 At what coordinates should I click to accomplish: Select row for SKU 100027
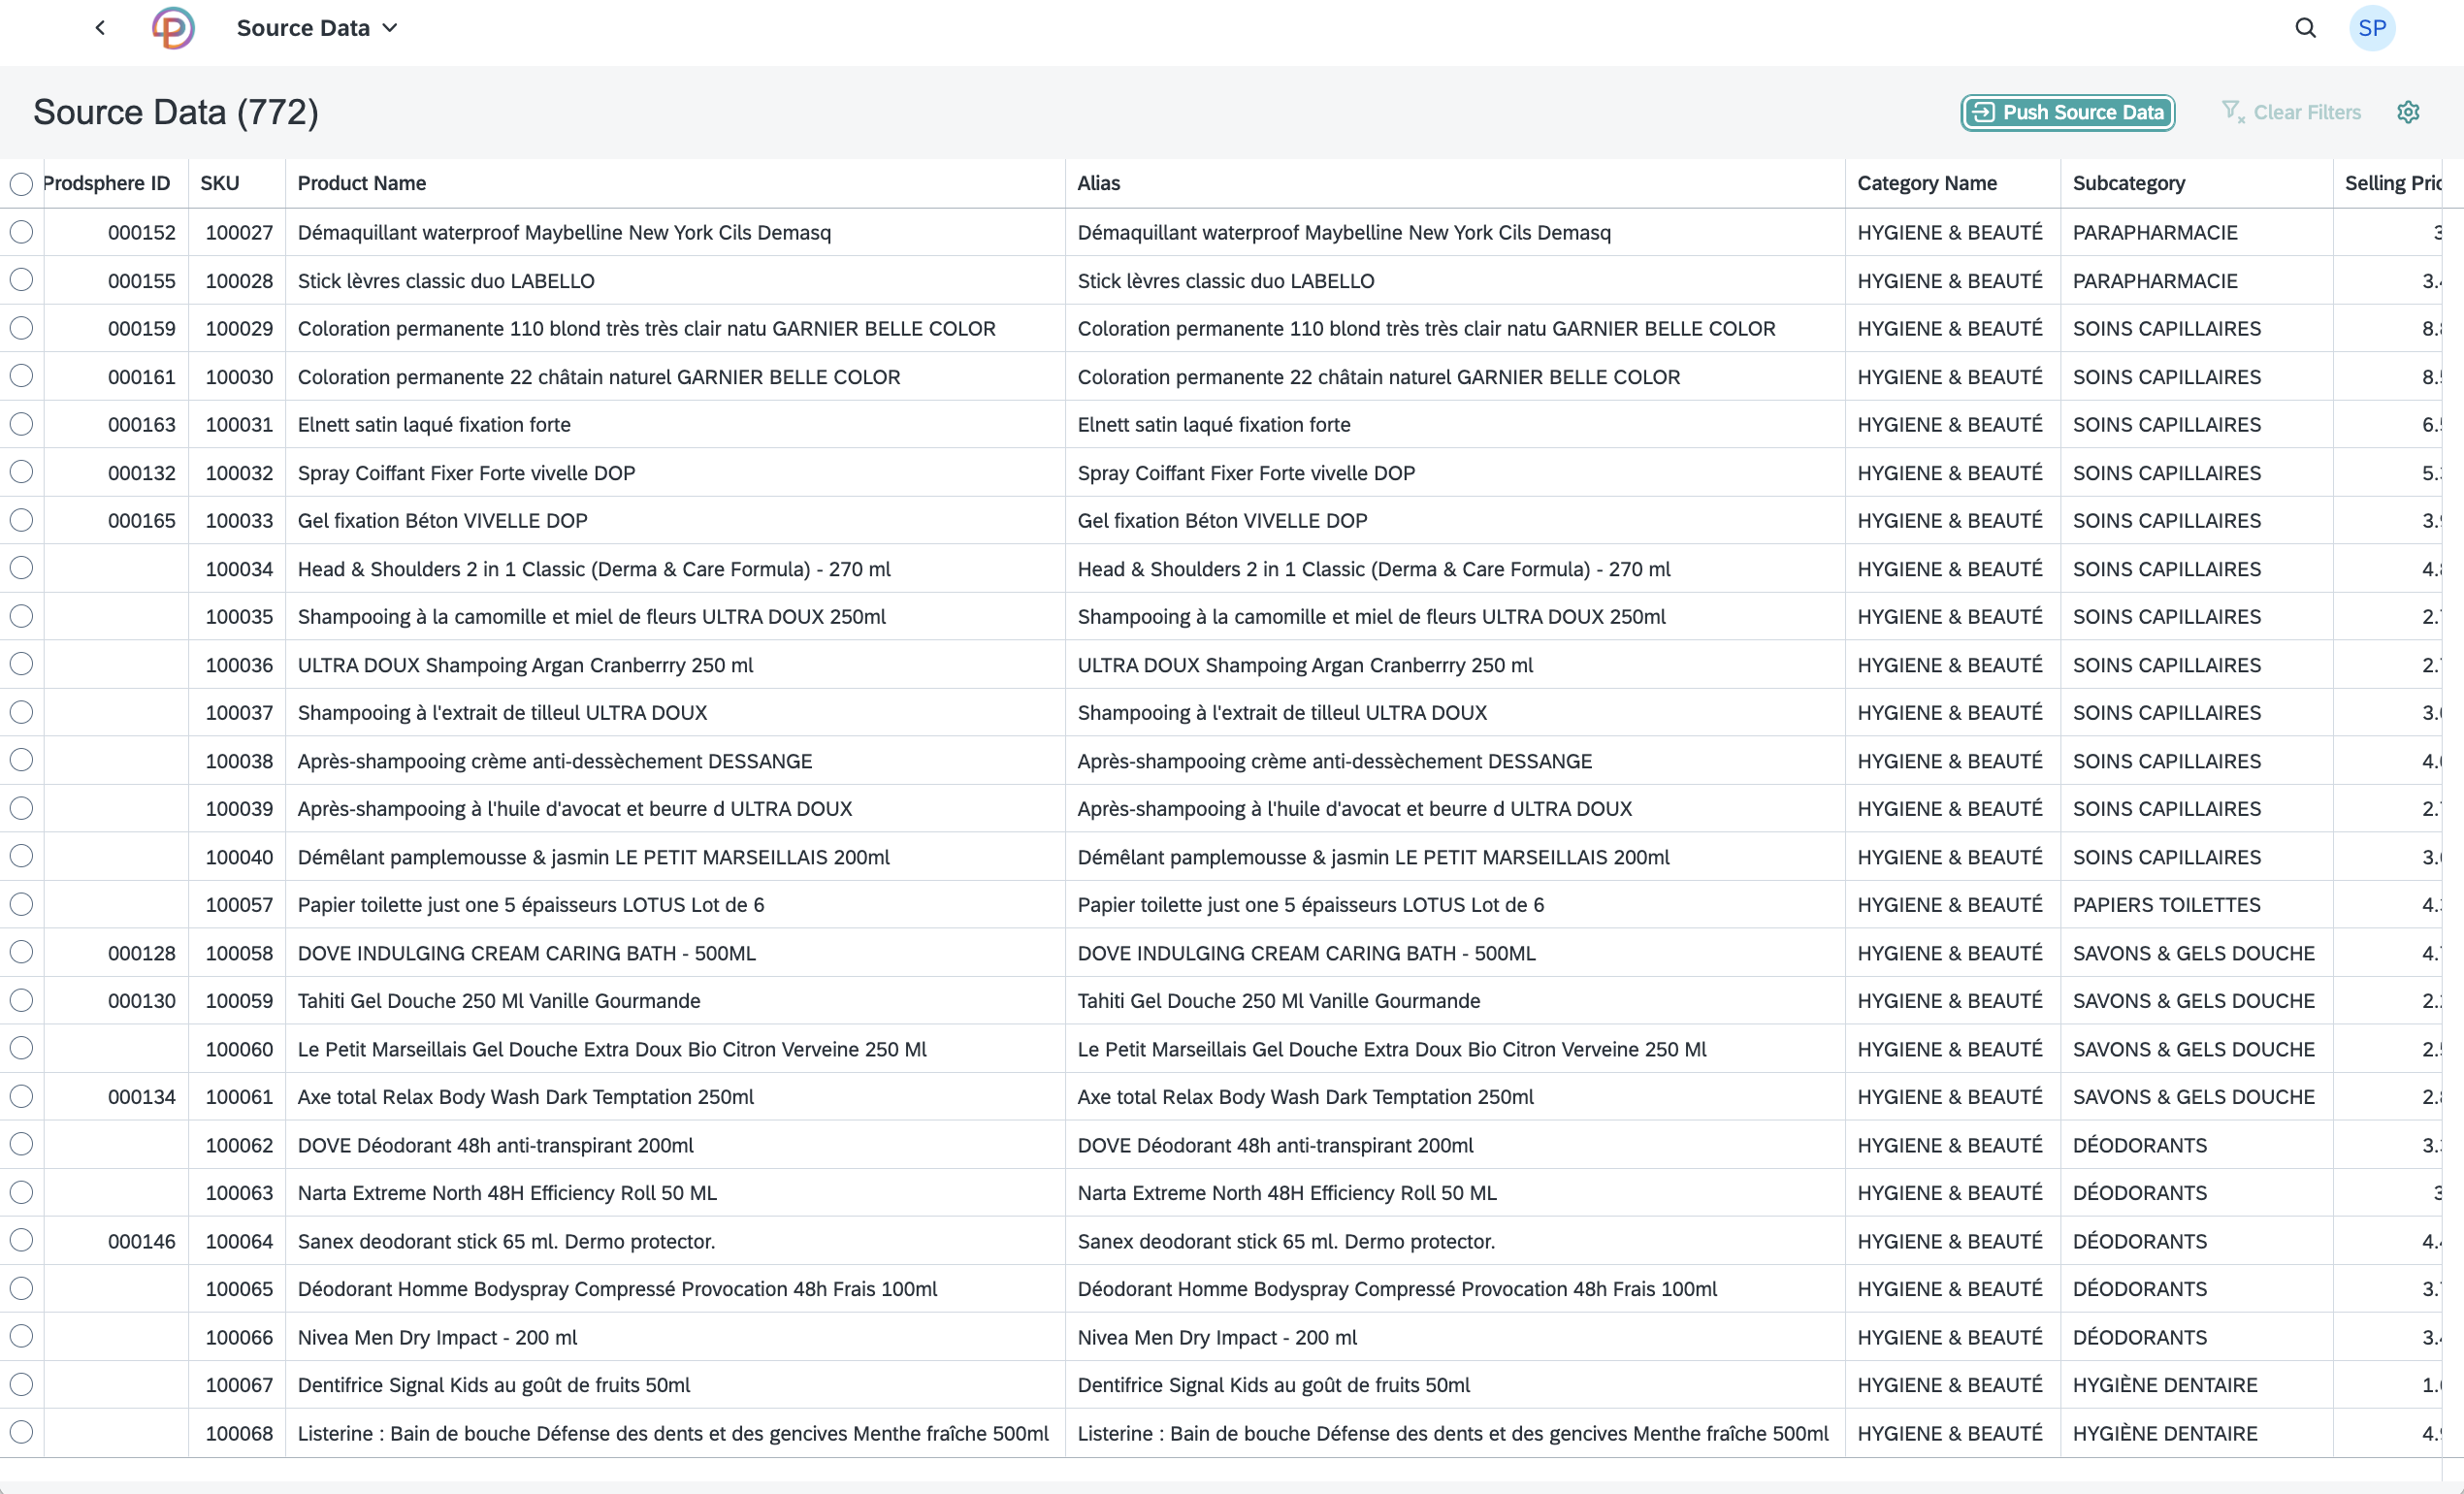pos(21,232)
